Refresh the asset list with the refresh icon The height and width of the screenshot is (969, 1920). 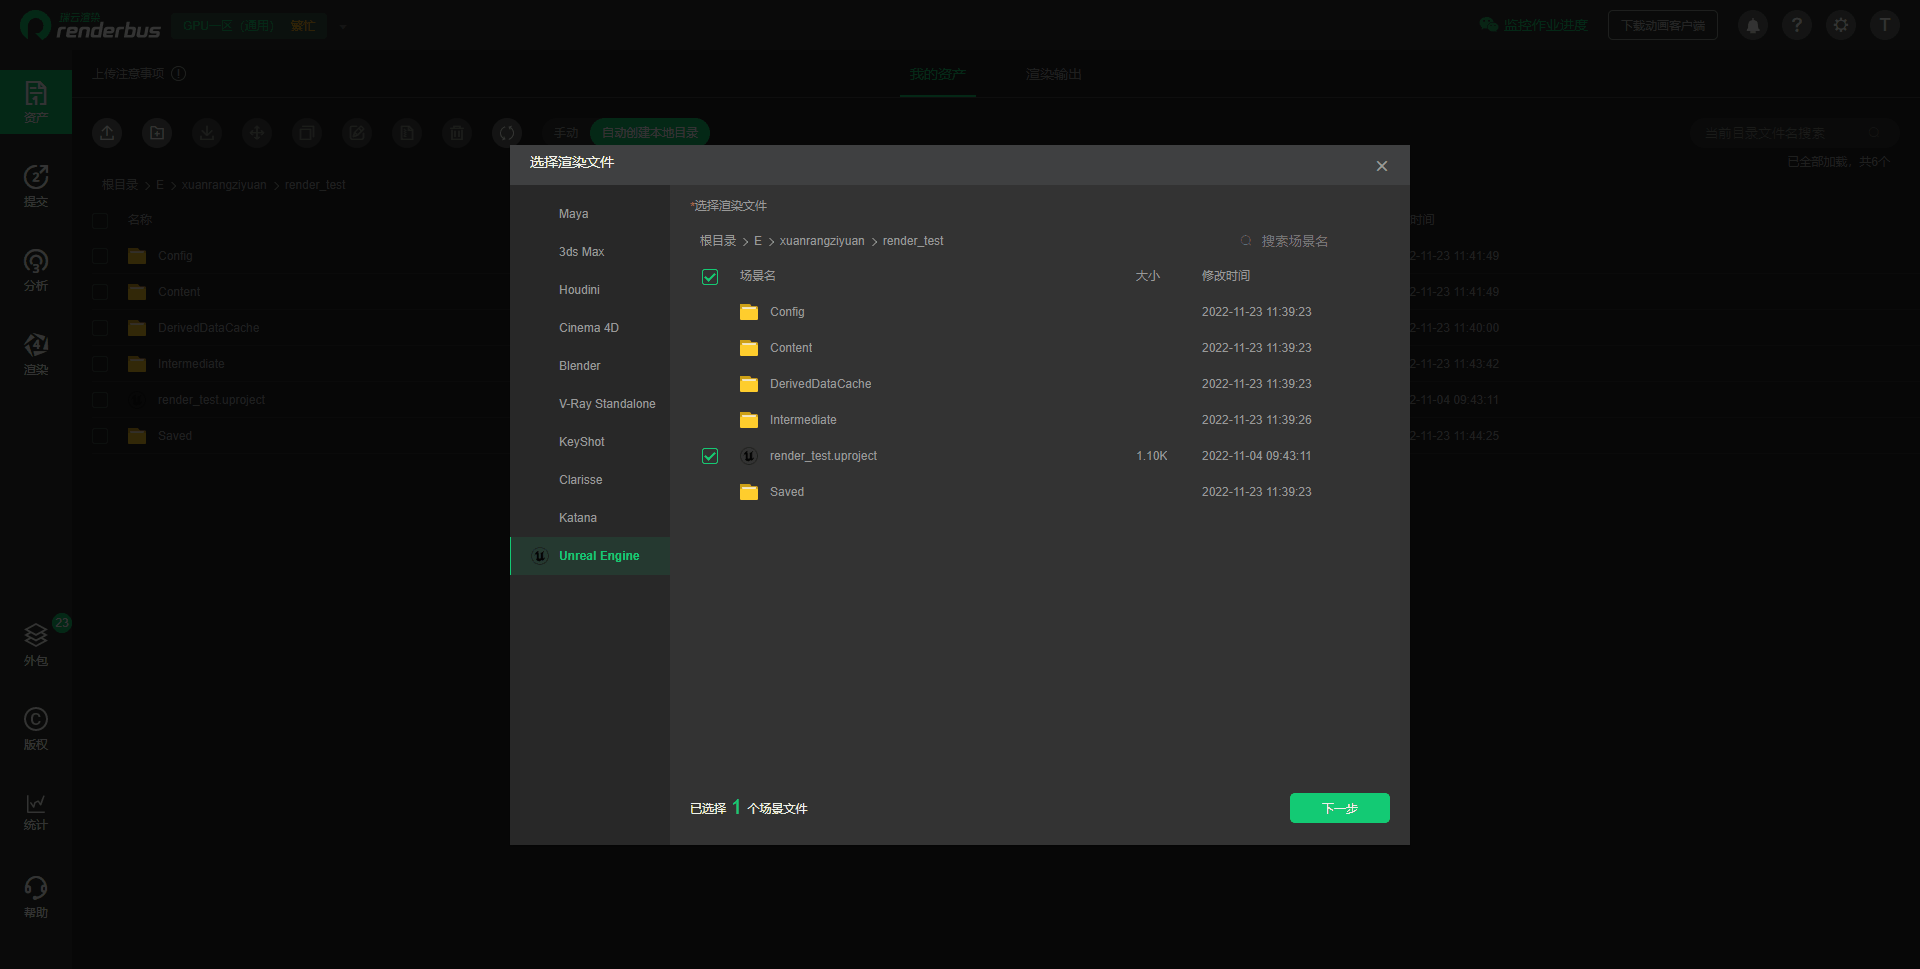(507, 132)
